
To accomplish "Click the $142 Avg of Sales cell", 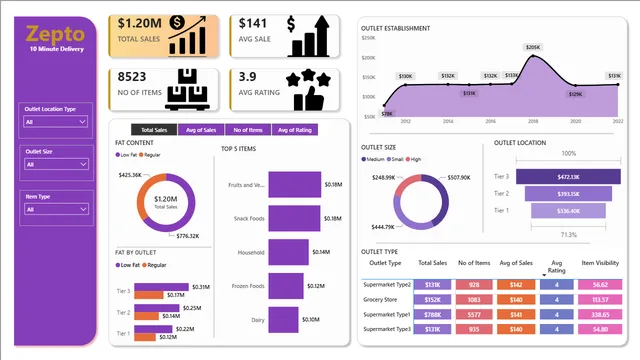I will coord(516,284).
